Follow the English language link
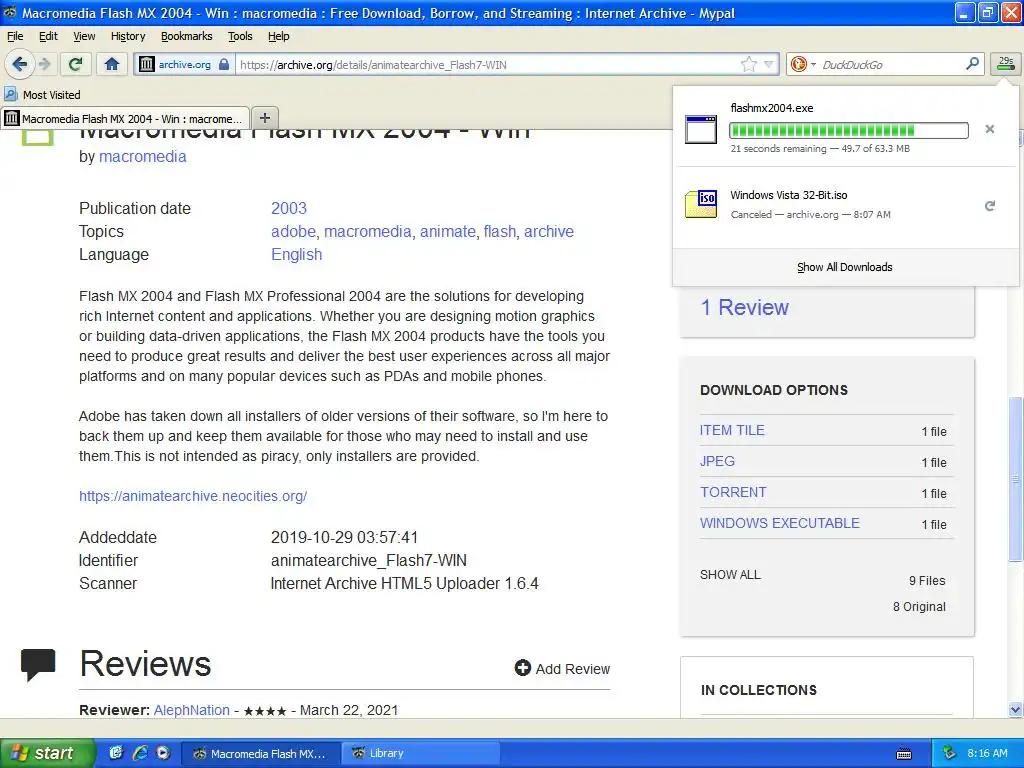1024x768 pixels. pos(296,255)
